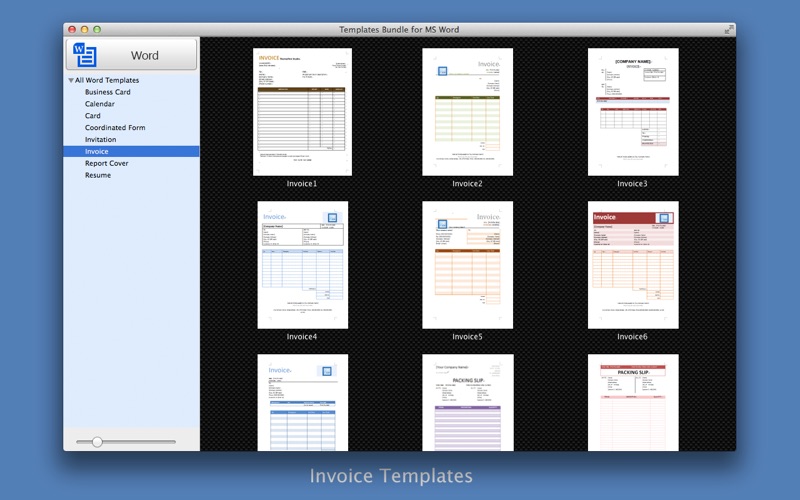Click the Invoice6 label text
Viewport: 800px width, 500px height.
coord(632,337)
